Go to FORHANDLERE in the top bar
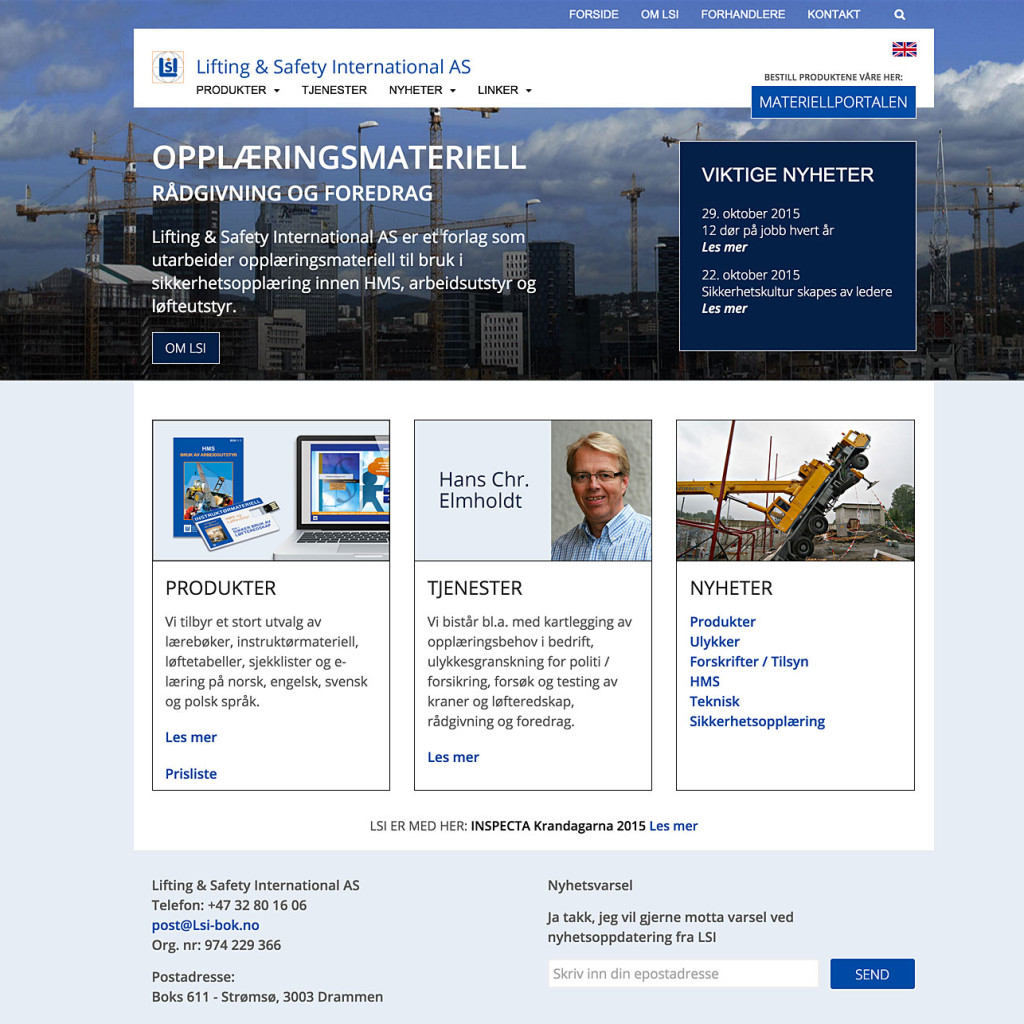The height and width of the screenshot is (1024, 1024). (743, 15)
